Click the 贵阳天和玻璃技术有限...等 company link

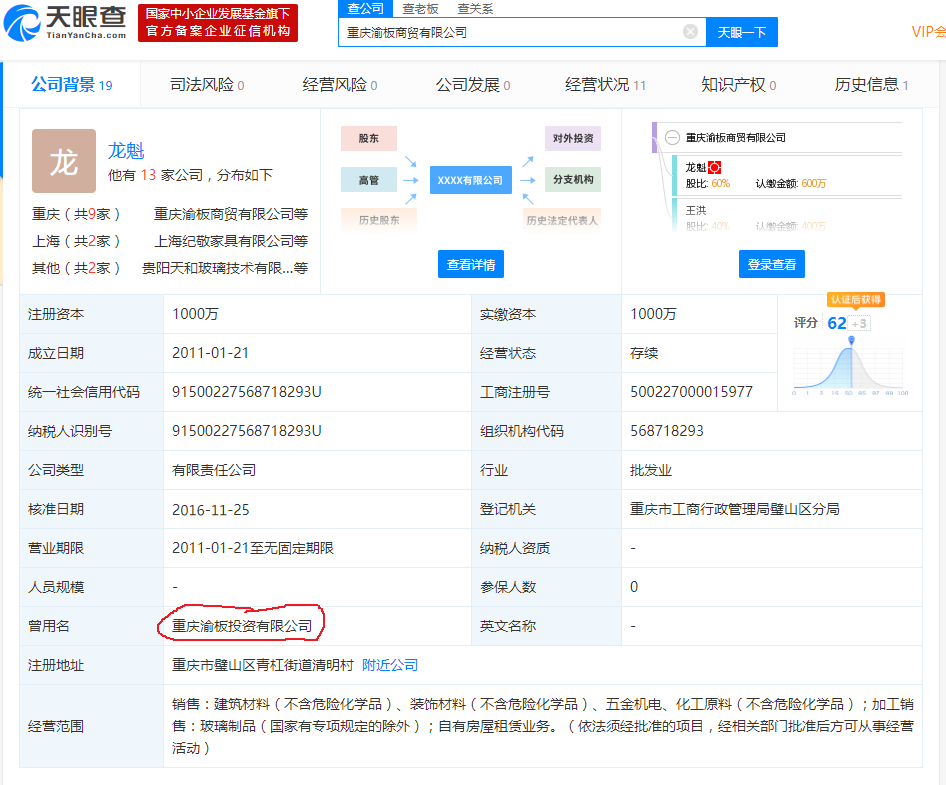point(225,268)
